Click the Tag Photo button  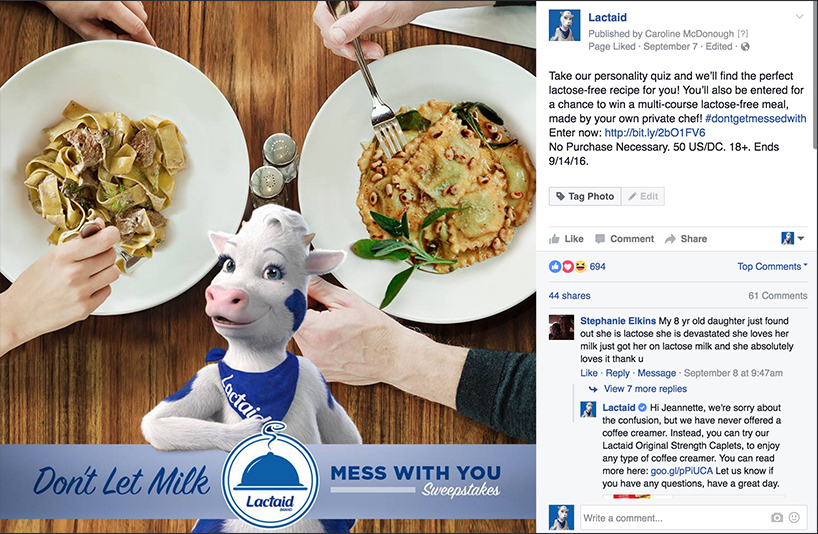[x=585, y=197]
